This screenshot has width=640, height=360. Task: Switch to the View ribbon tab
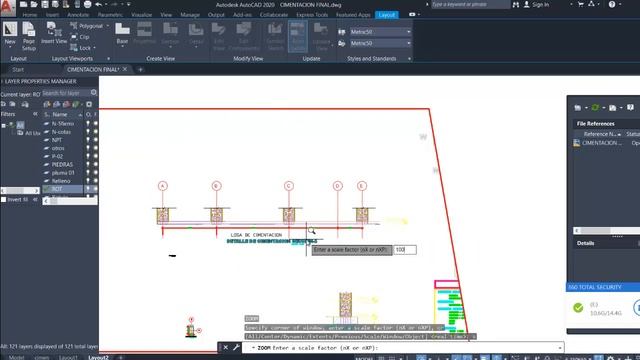(166, 15)
